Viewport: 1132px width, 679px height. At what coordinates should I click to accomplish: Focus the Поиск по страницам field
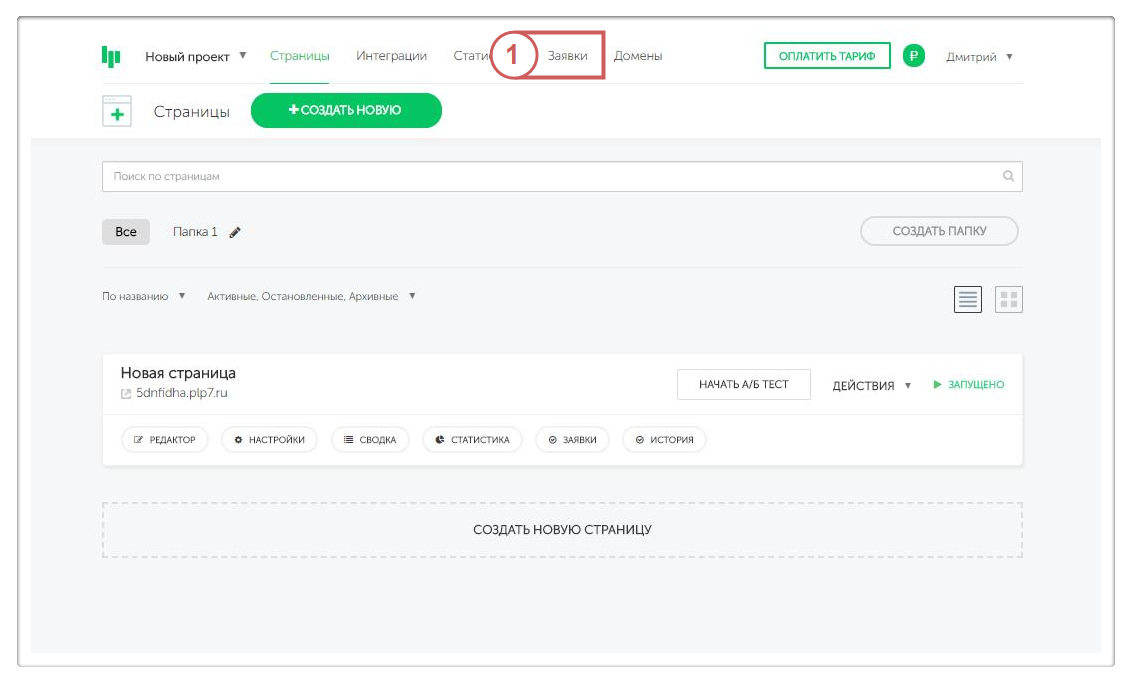(550, 176)
